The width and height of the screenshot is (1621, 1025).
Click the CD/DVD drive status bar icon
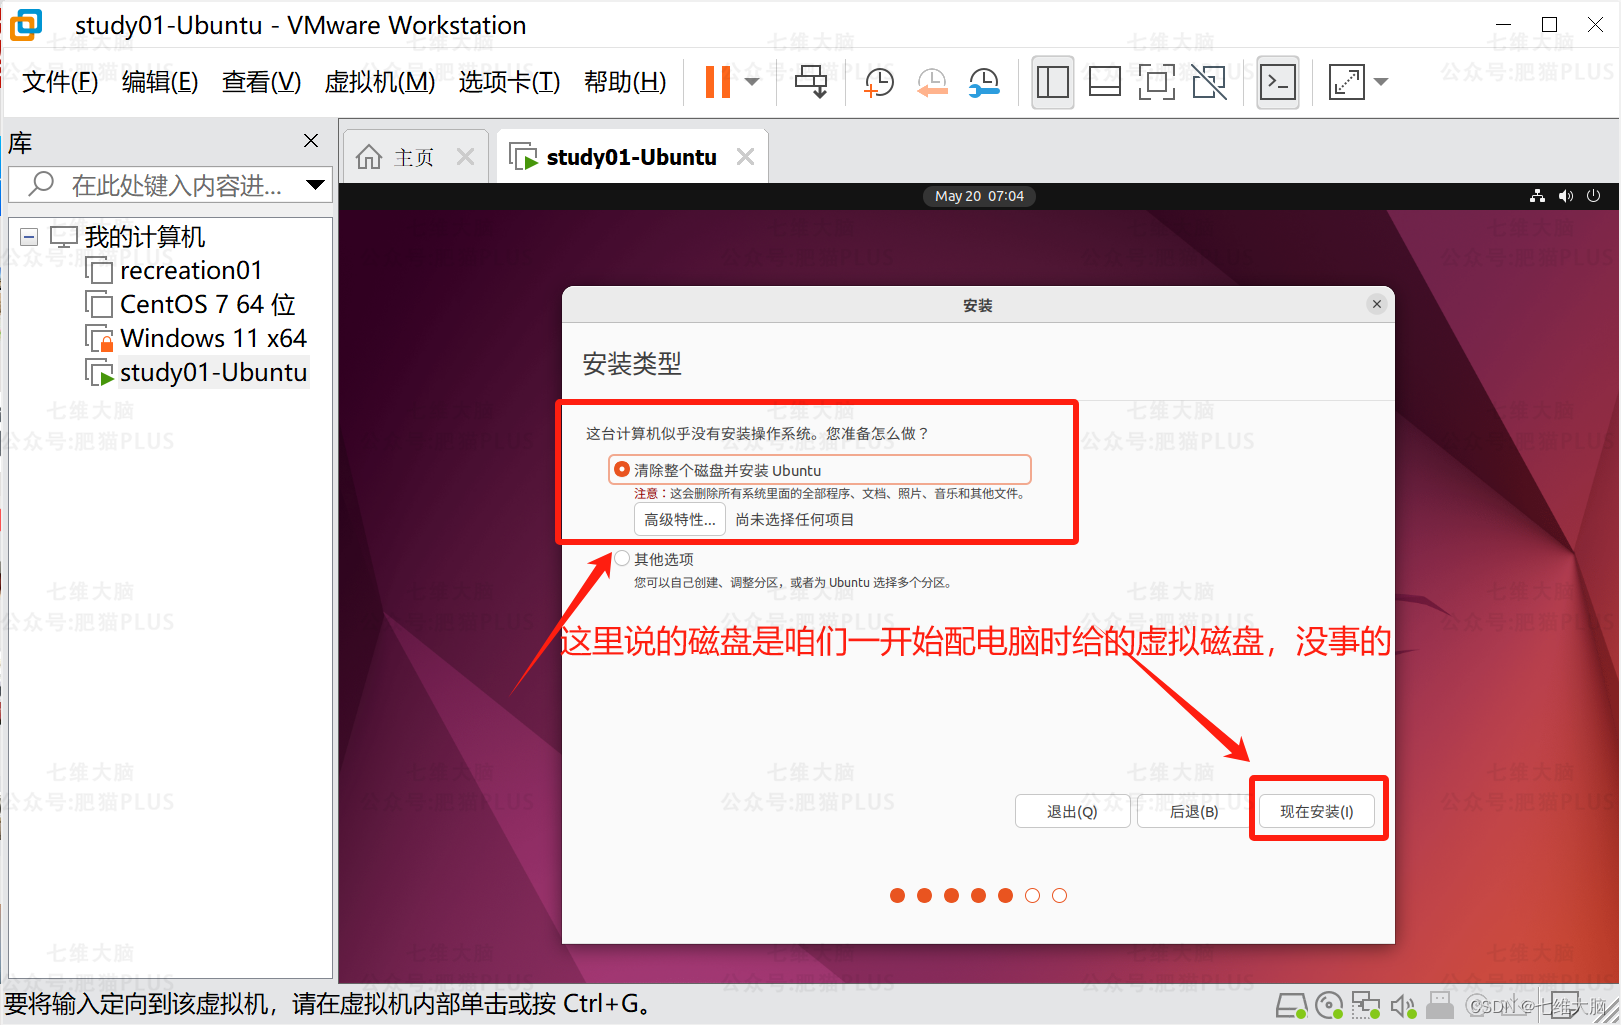pyautogui.click(x=1329, y=1005)
